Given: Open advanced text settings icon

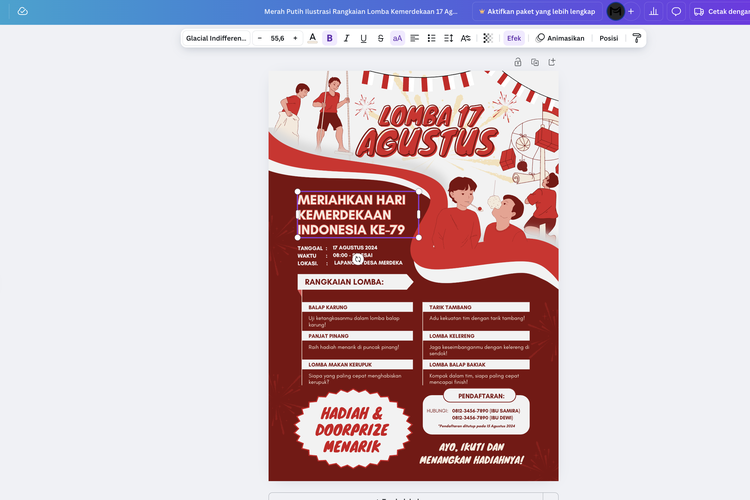Looking at the screenshot, I should point(465,38).
